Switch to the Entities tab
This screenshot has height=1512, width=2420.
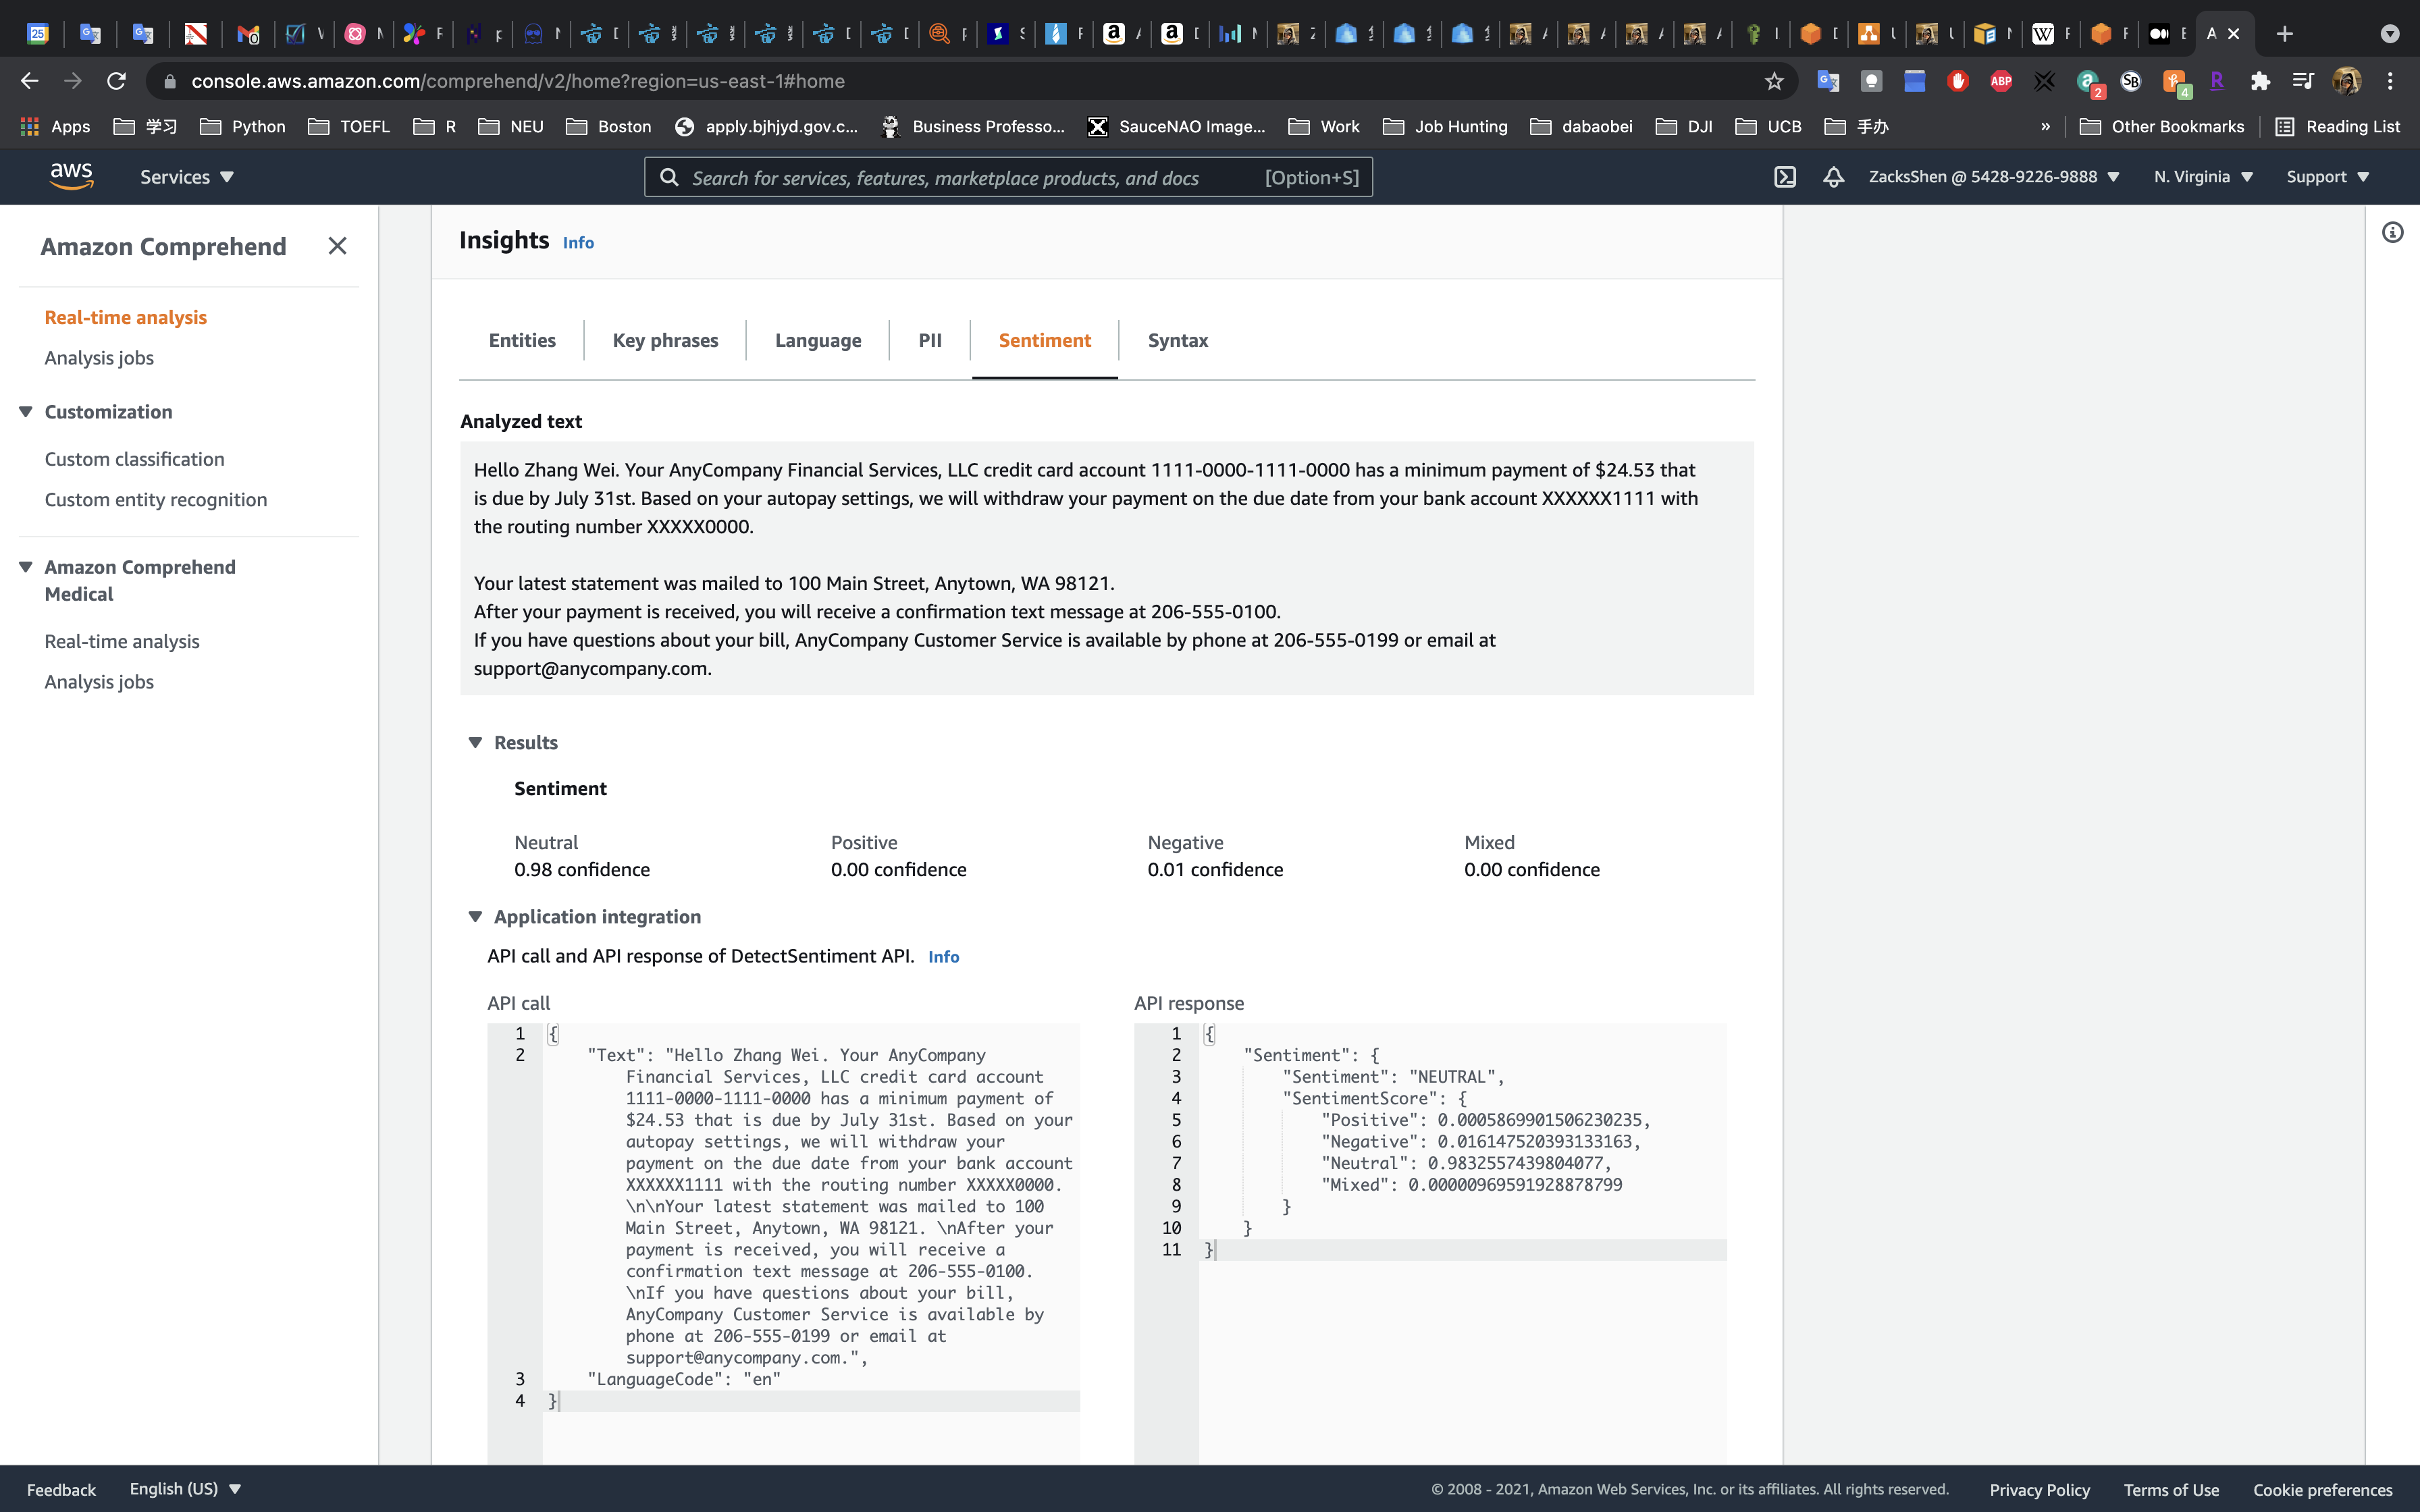pyautogui.click(x=522, y=340)
